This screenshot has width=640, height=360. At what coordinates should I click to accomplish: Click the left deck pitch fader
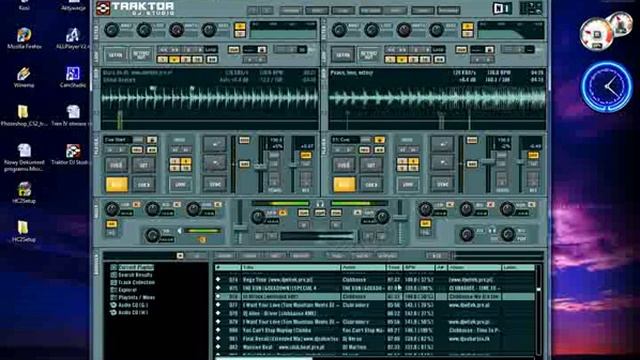(x=260, y=165)
